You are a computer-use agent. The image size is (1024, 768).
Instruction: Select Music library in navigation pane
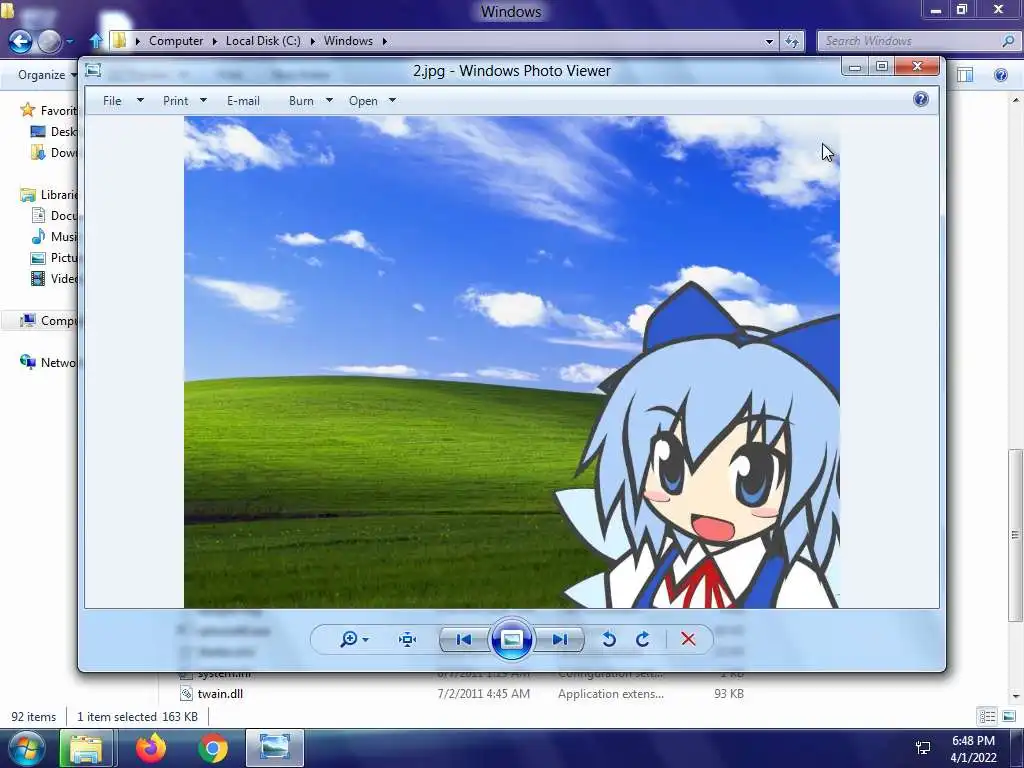coord(54,236)
